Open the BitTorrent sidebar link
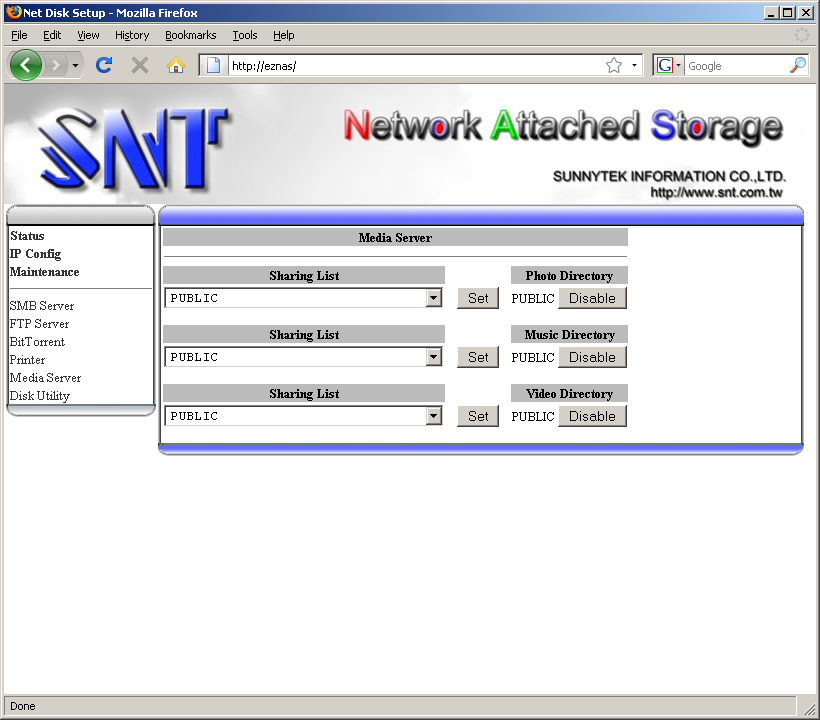Screen dimensions: 820x720 [37, 342]
